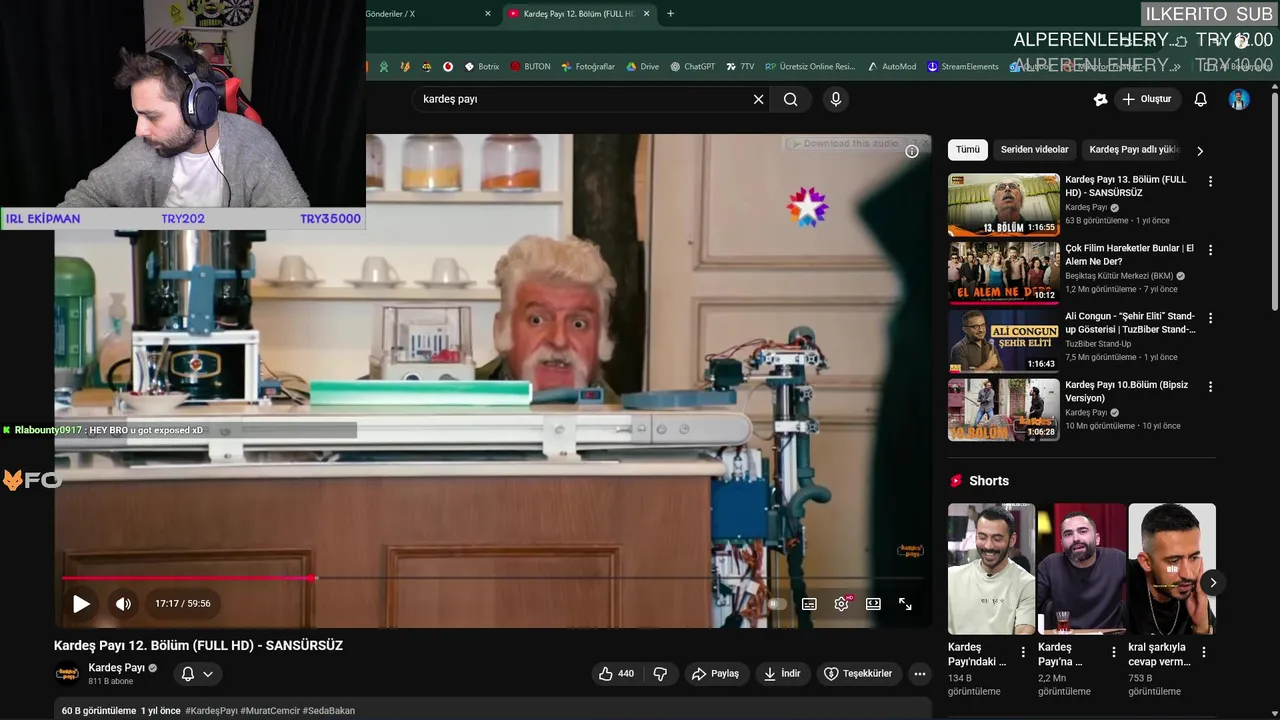Open Kardeş Payı channel name link
Viewport: 1280px width, 720px height.
pos(116,668)
